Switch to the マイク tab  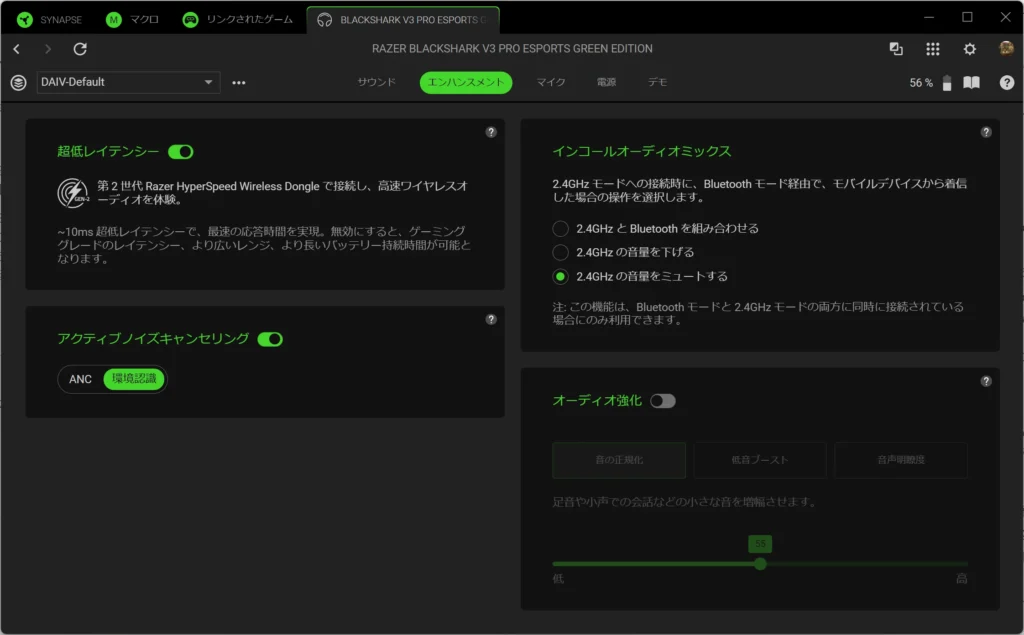click(551, 82)
